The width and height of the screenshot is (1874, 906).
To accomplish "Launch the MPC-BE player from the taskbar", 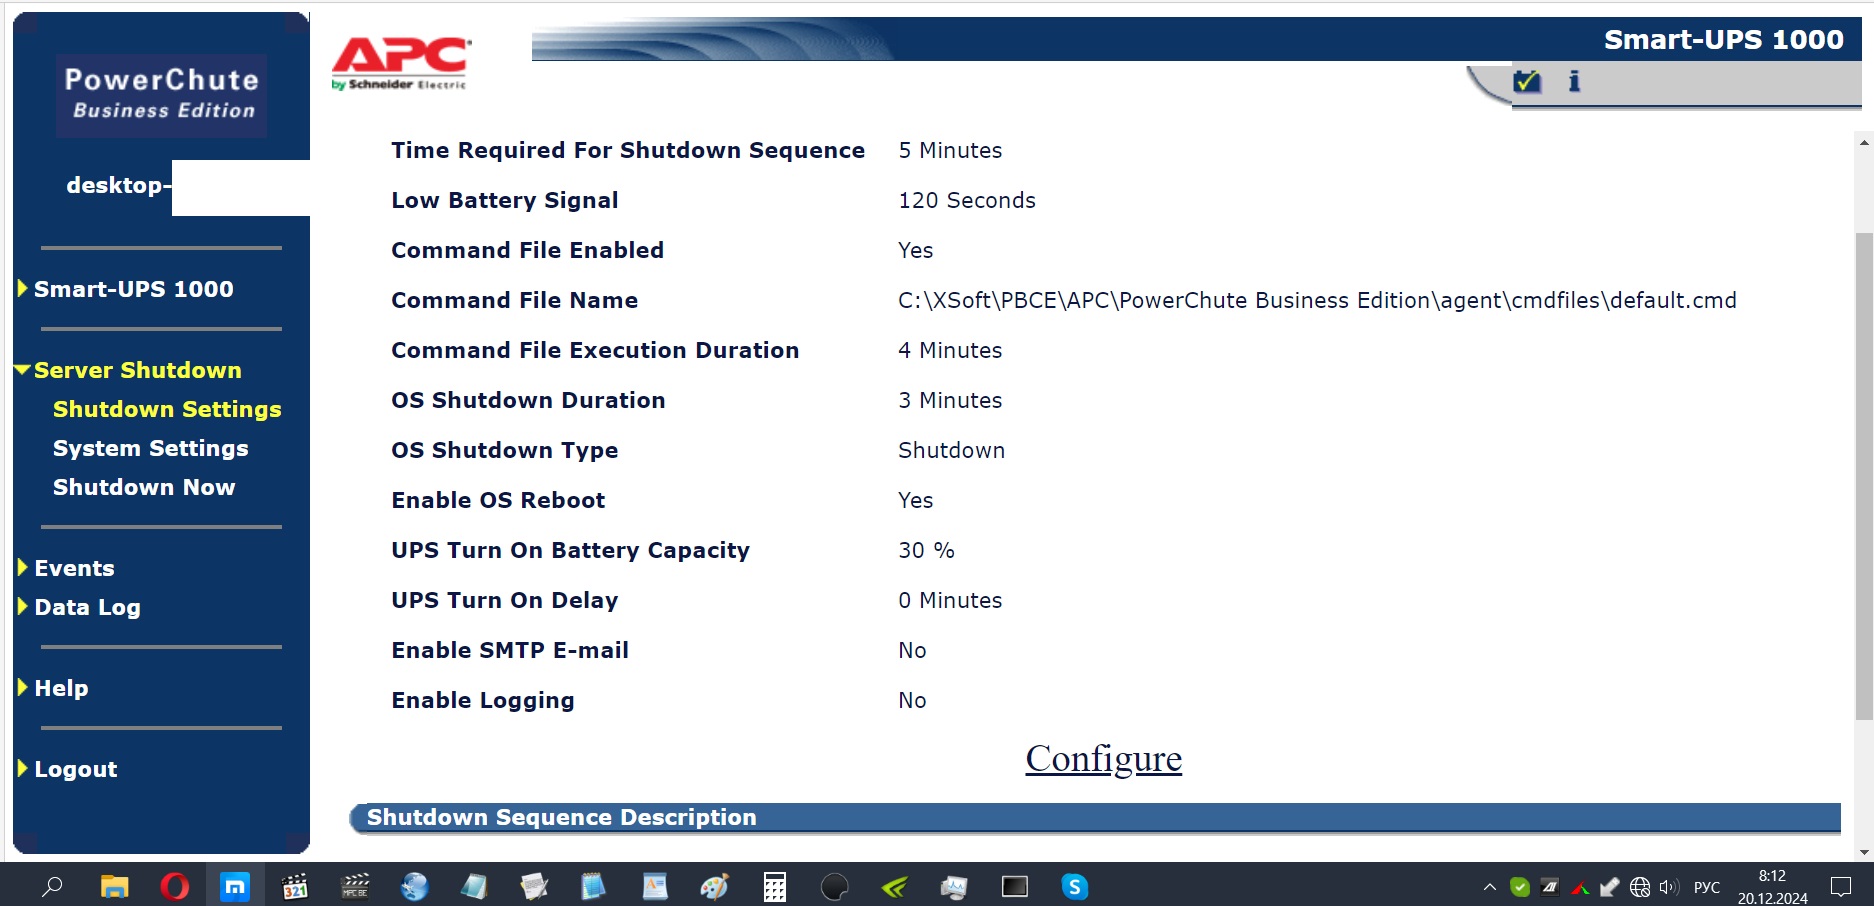I will pyautogui.click(x=355, y=886).
